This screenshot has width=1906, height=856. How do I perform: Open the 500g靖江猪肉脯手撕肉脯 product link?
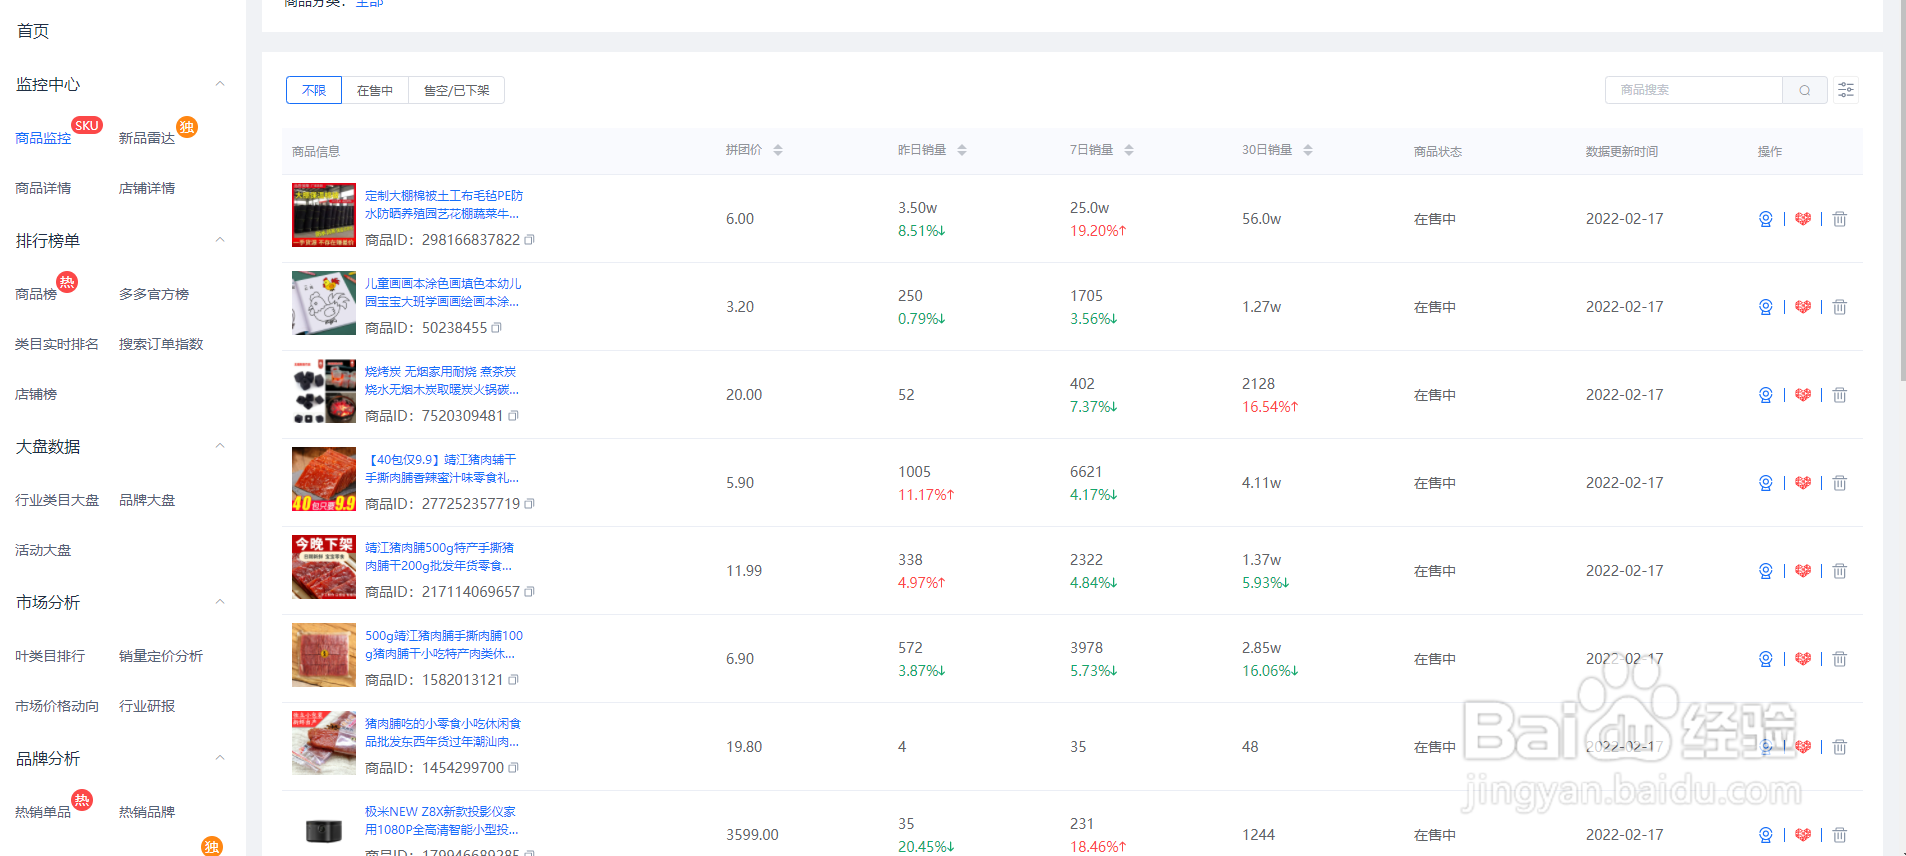(x=444, y=645)
